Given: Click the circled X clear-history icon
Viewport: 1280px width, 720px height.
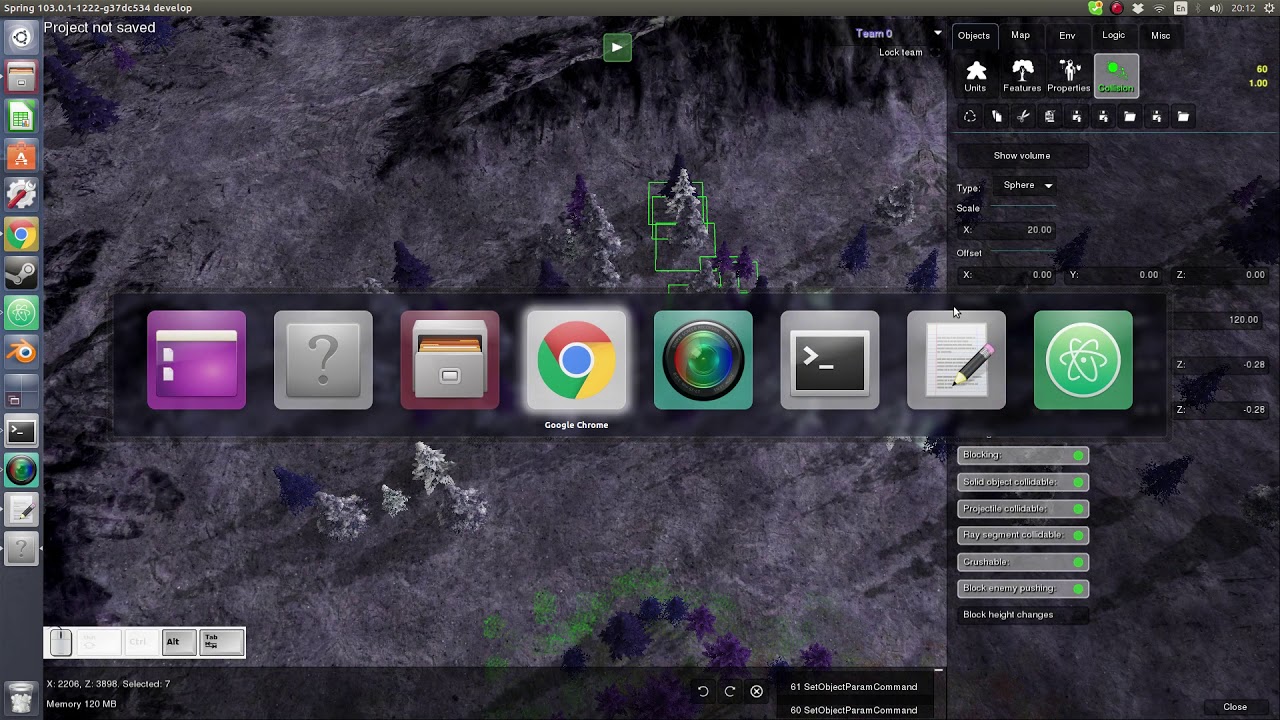Looking at the screenshot, I should coord(756,691).
